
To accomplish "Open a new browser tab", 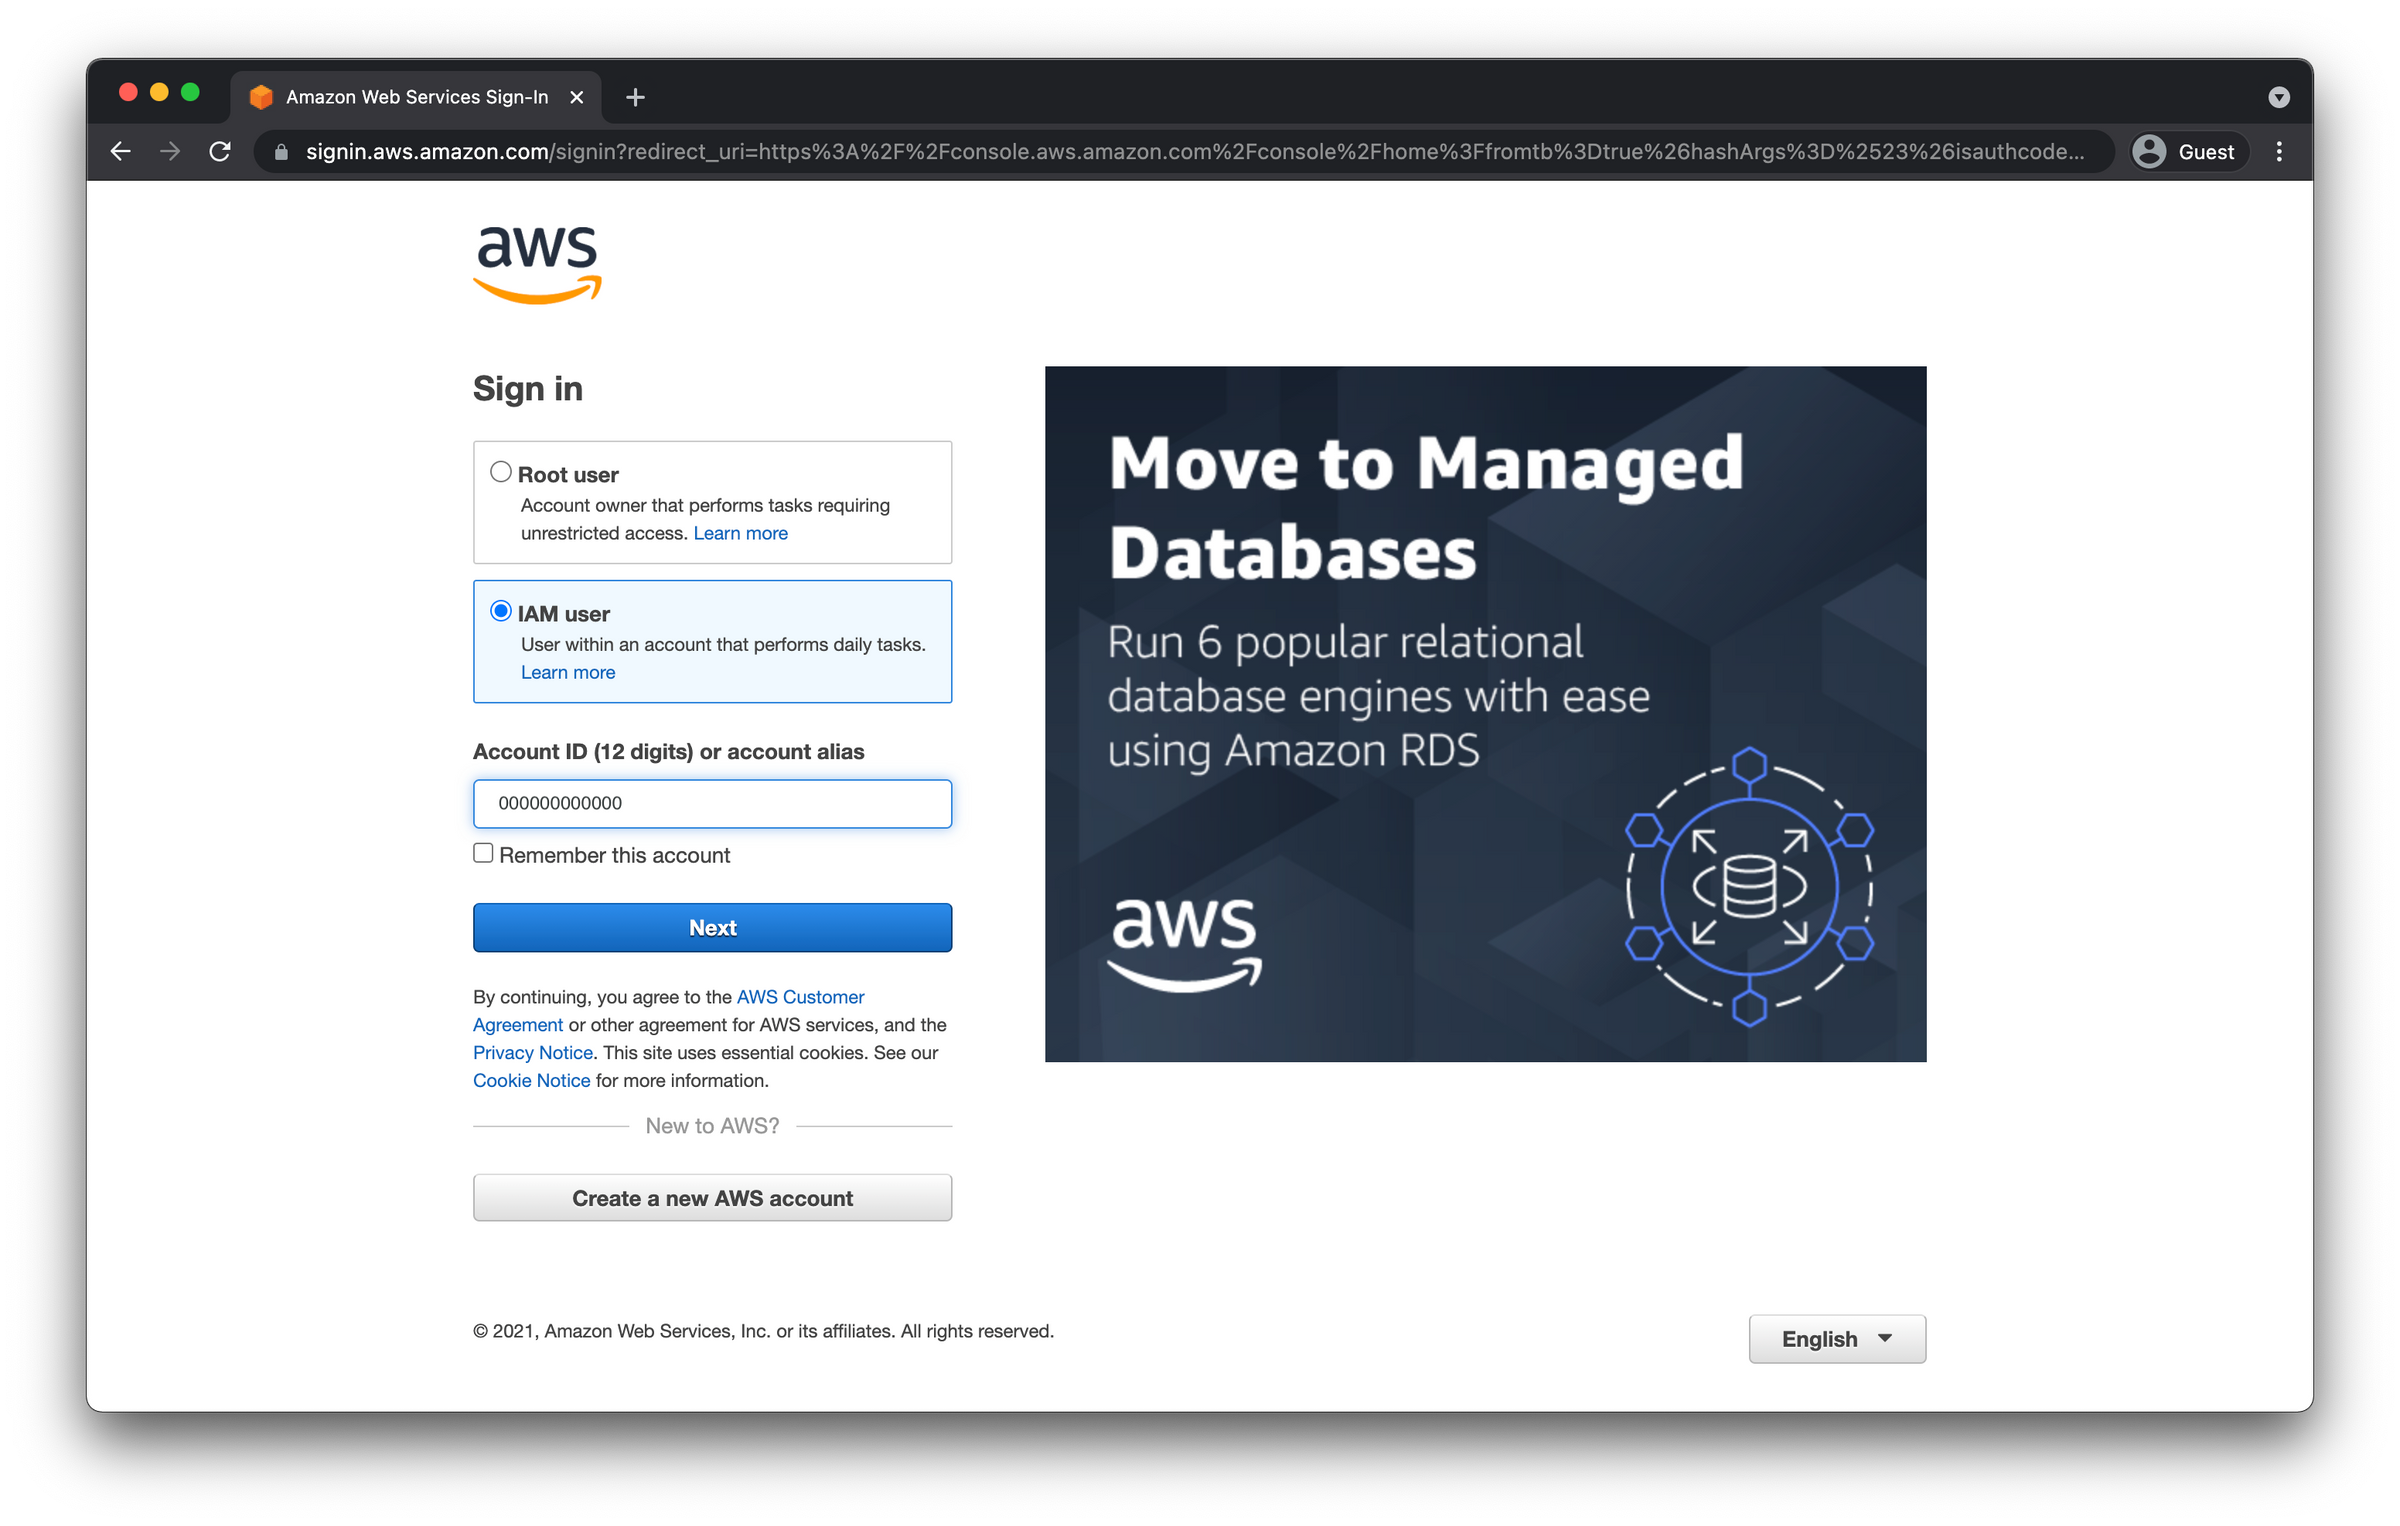I will click(636, 97).
